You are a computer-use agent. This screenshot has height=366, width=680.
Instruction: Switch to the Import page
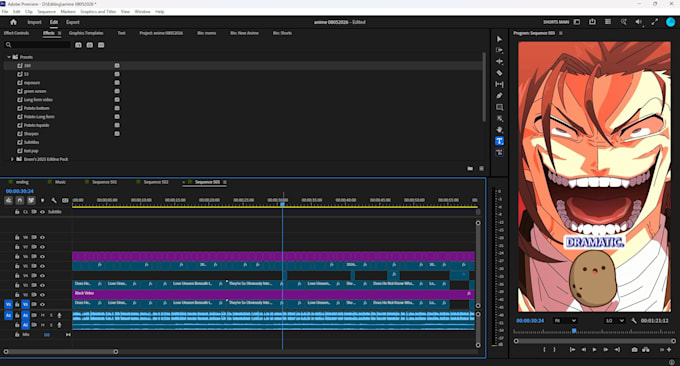point(34,22)
